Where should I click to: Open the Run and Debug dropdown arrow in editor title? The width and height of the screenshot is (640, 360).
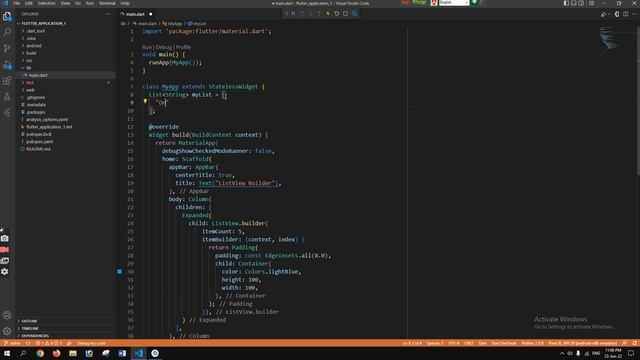[x=609, y=14]
